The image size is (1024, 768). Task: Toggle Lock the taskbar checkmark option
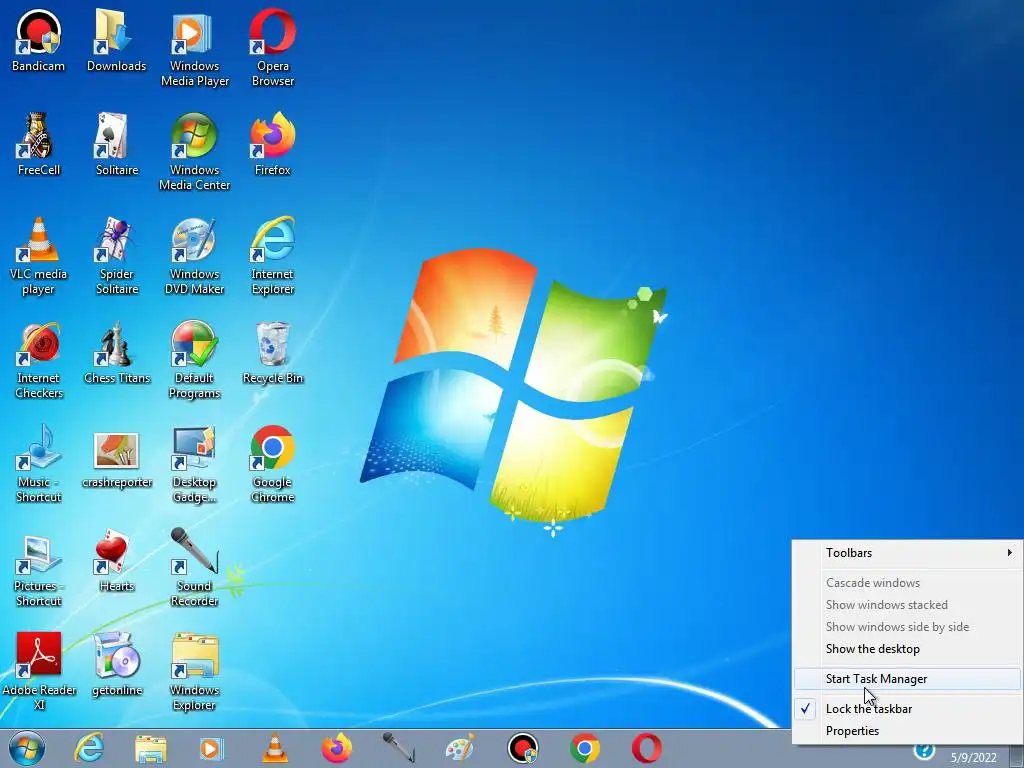908,709
